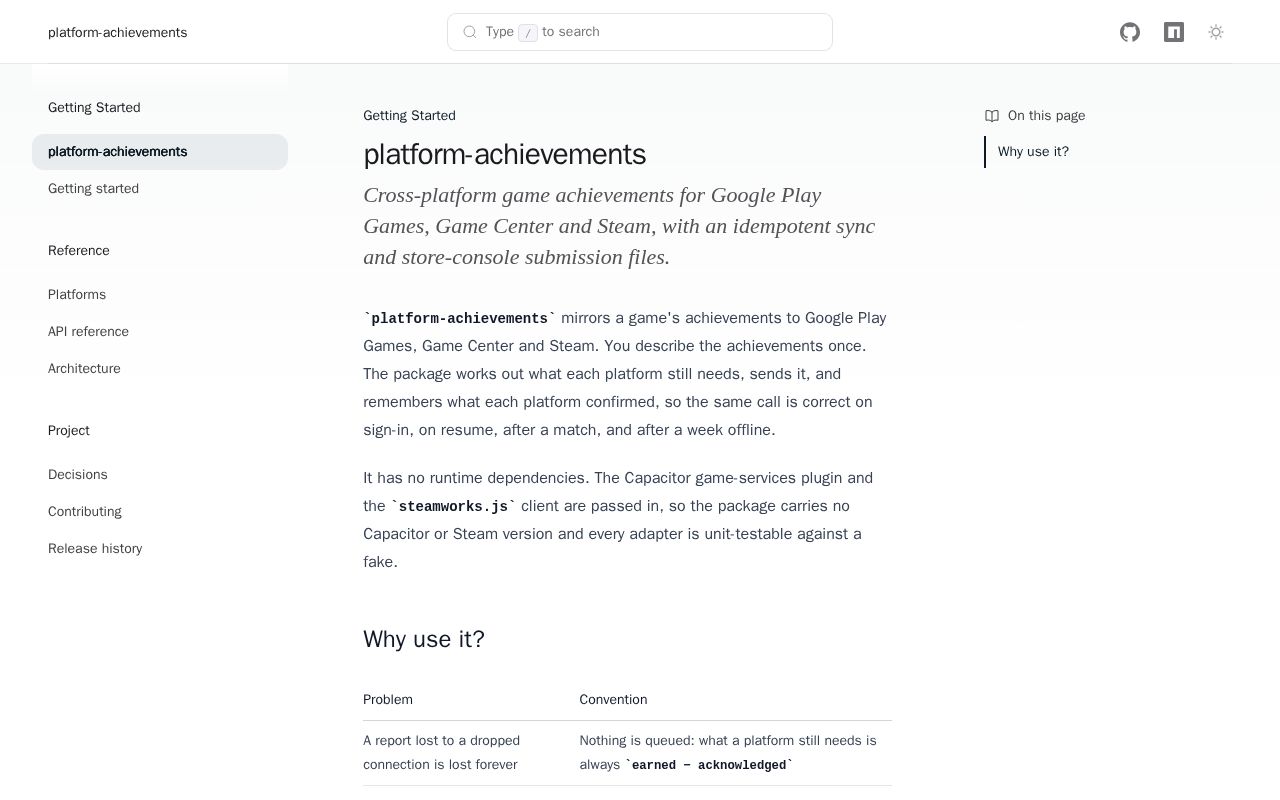The width and height of the screenshot is (1280, 800).
Task: Click the 'Getting Started' sidebar group heading
Action: click(x=94, y=108)
